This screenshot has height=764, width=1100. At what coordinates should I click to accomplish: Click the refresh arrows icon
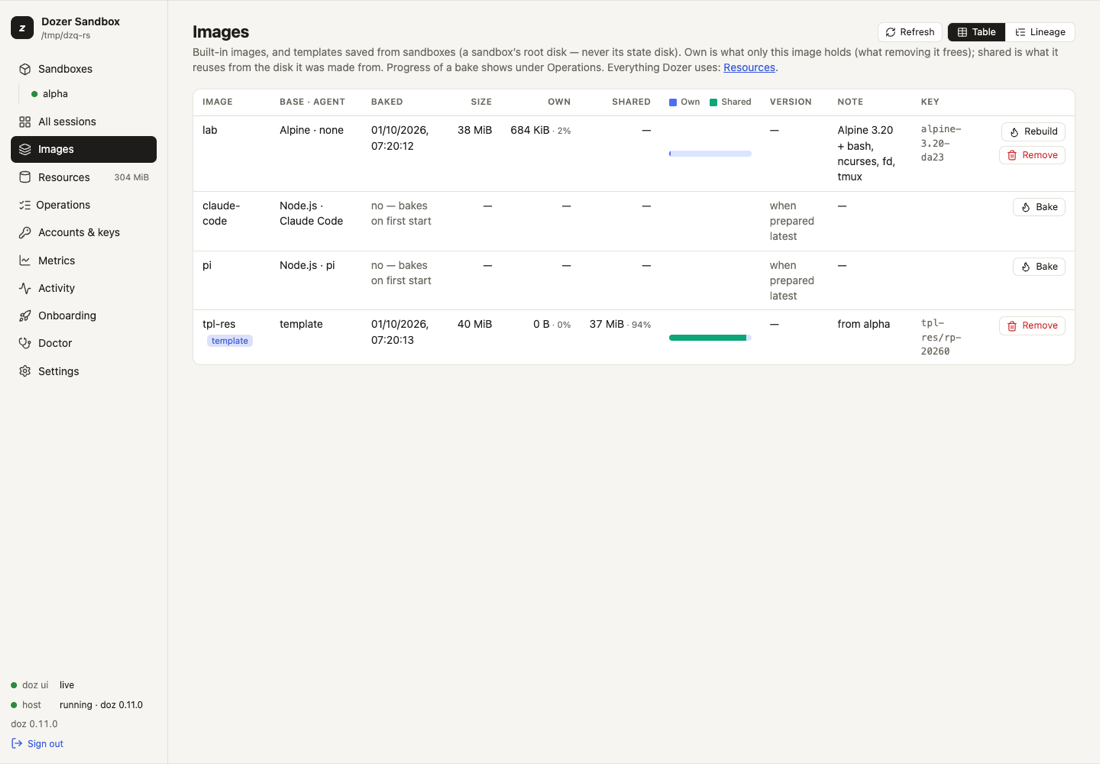click(x=890, y=32)
